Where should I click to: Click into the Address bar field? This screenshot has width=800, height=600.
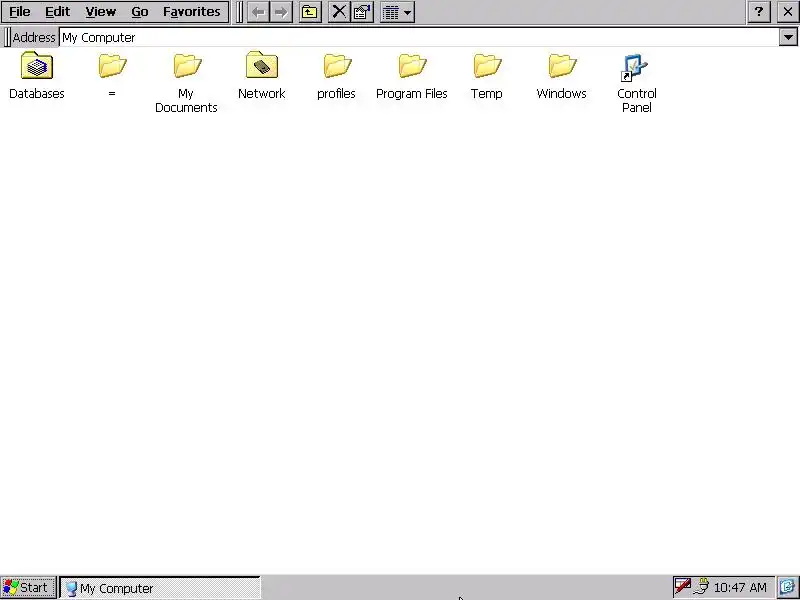418,37
